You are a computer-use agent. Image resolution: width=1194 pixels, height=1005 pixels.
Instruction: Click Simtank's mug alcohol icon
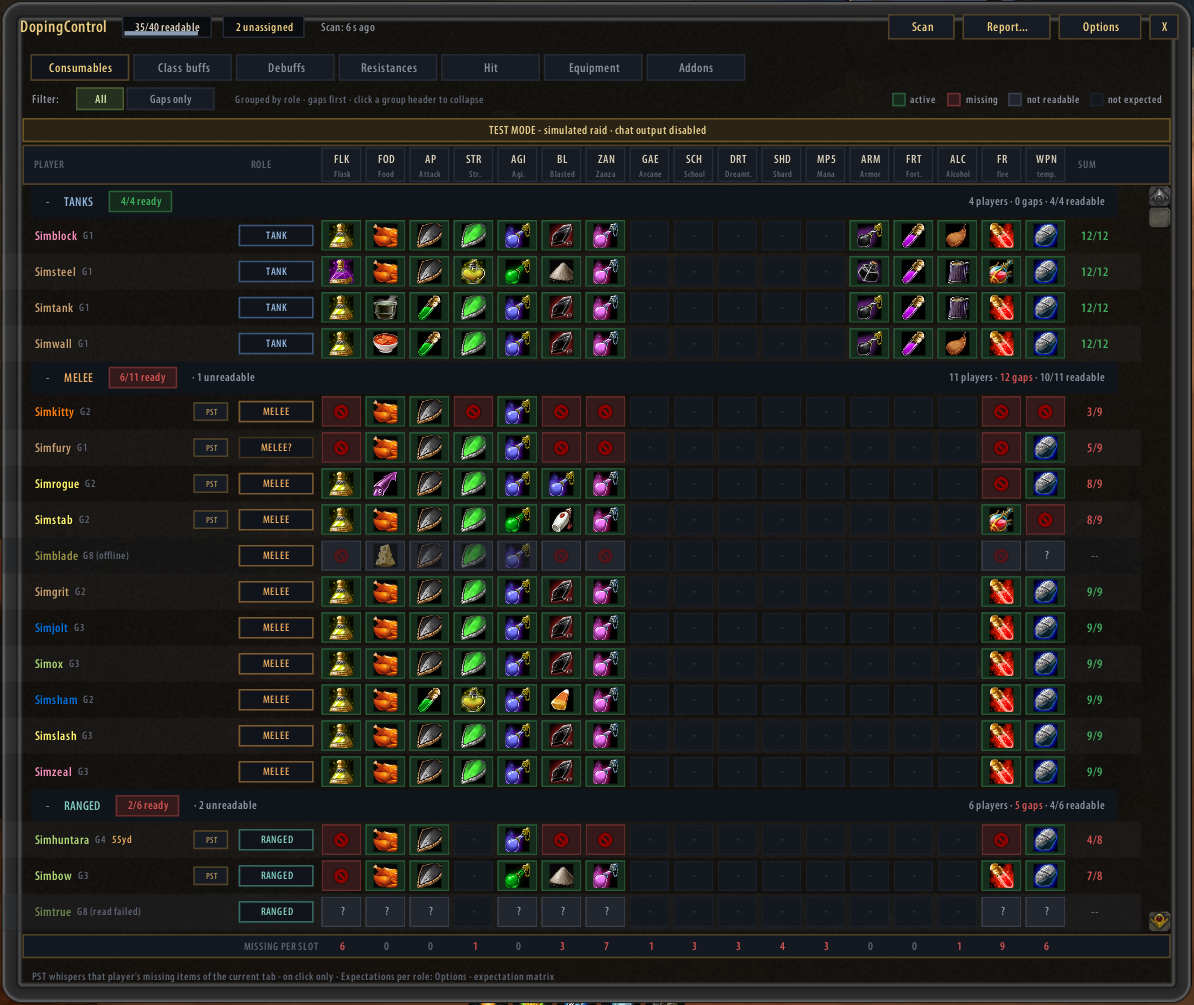tap(957, 308)
